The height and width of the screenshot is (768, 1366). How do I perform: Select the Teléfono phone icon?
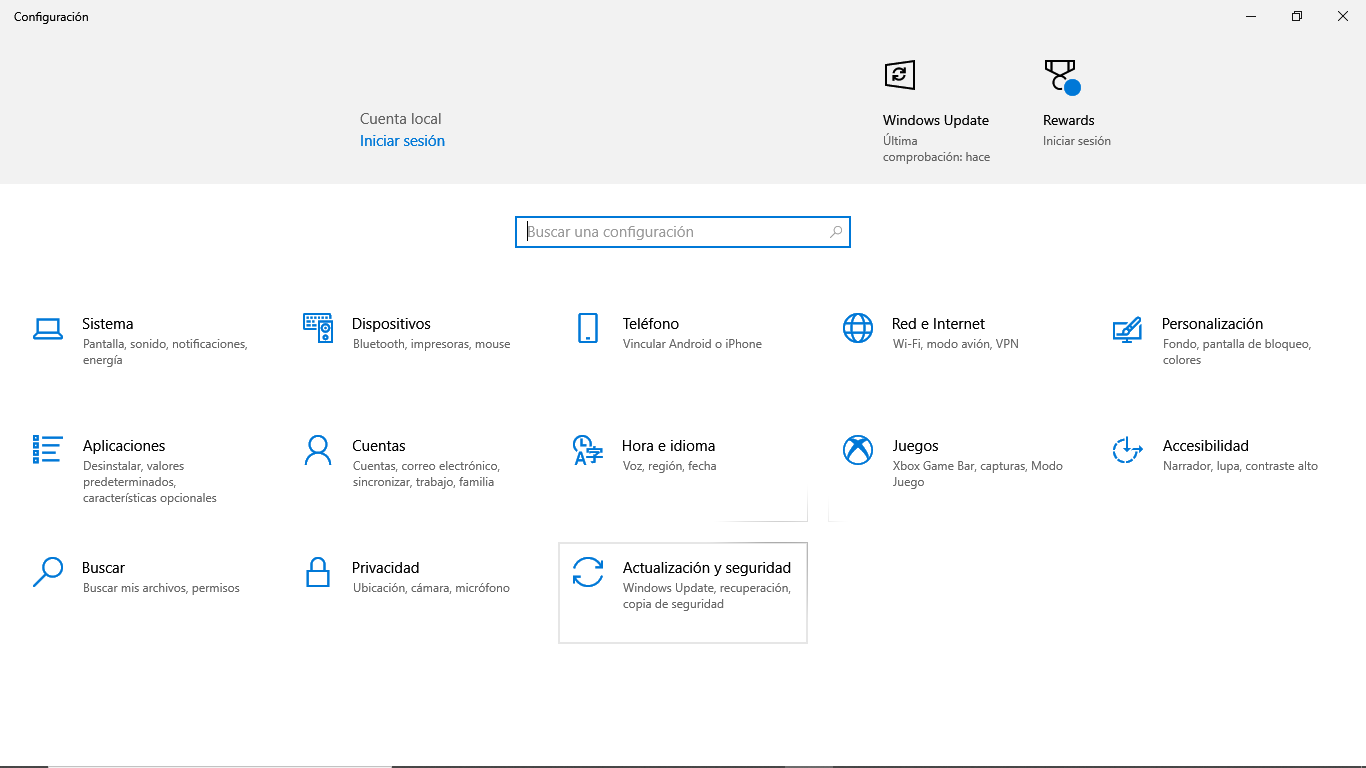[588, 328]
